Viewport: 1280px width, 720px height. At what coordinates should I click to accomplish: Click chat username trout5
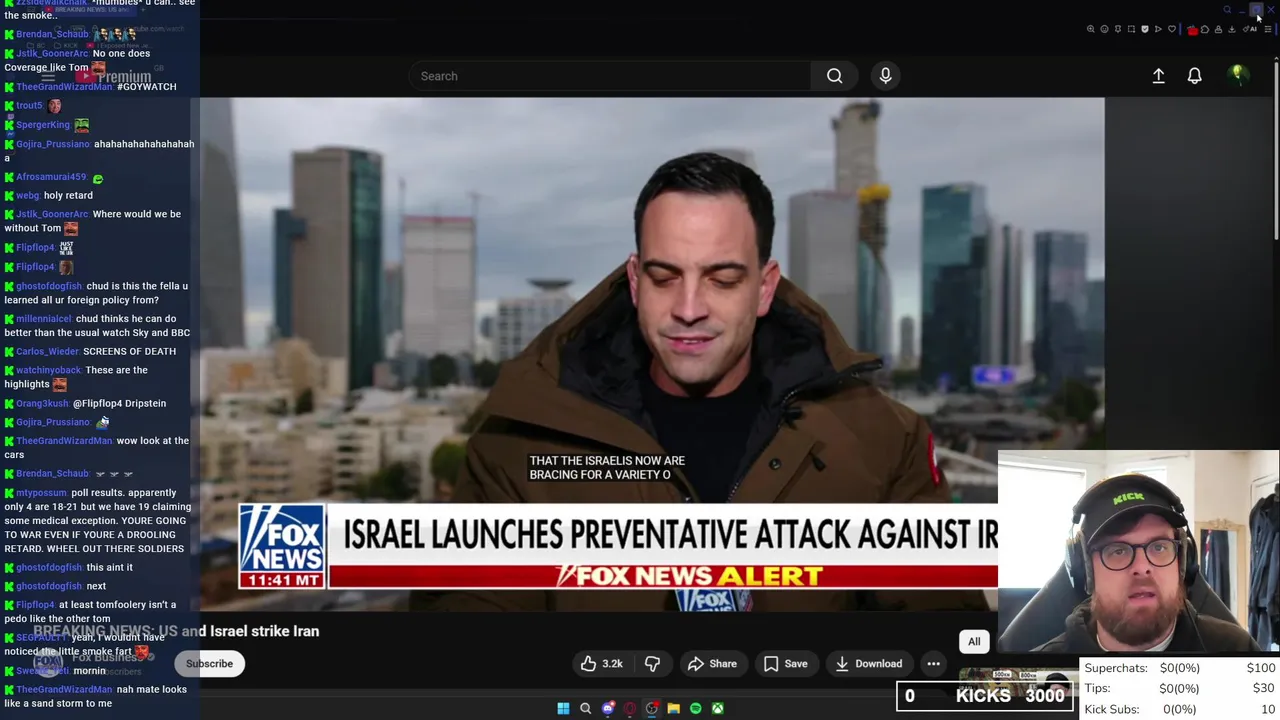point(29,105)
